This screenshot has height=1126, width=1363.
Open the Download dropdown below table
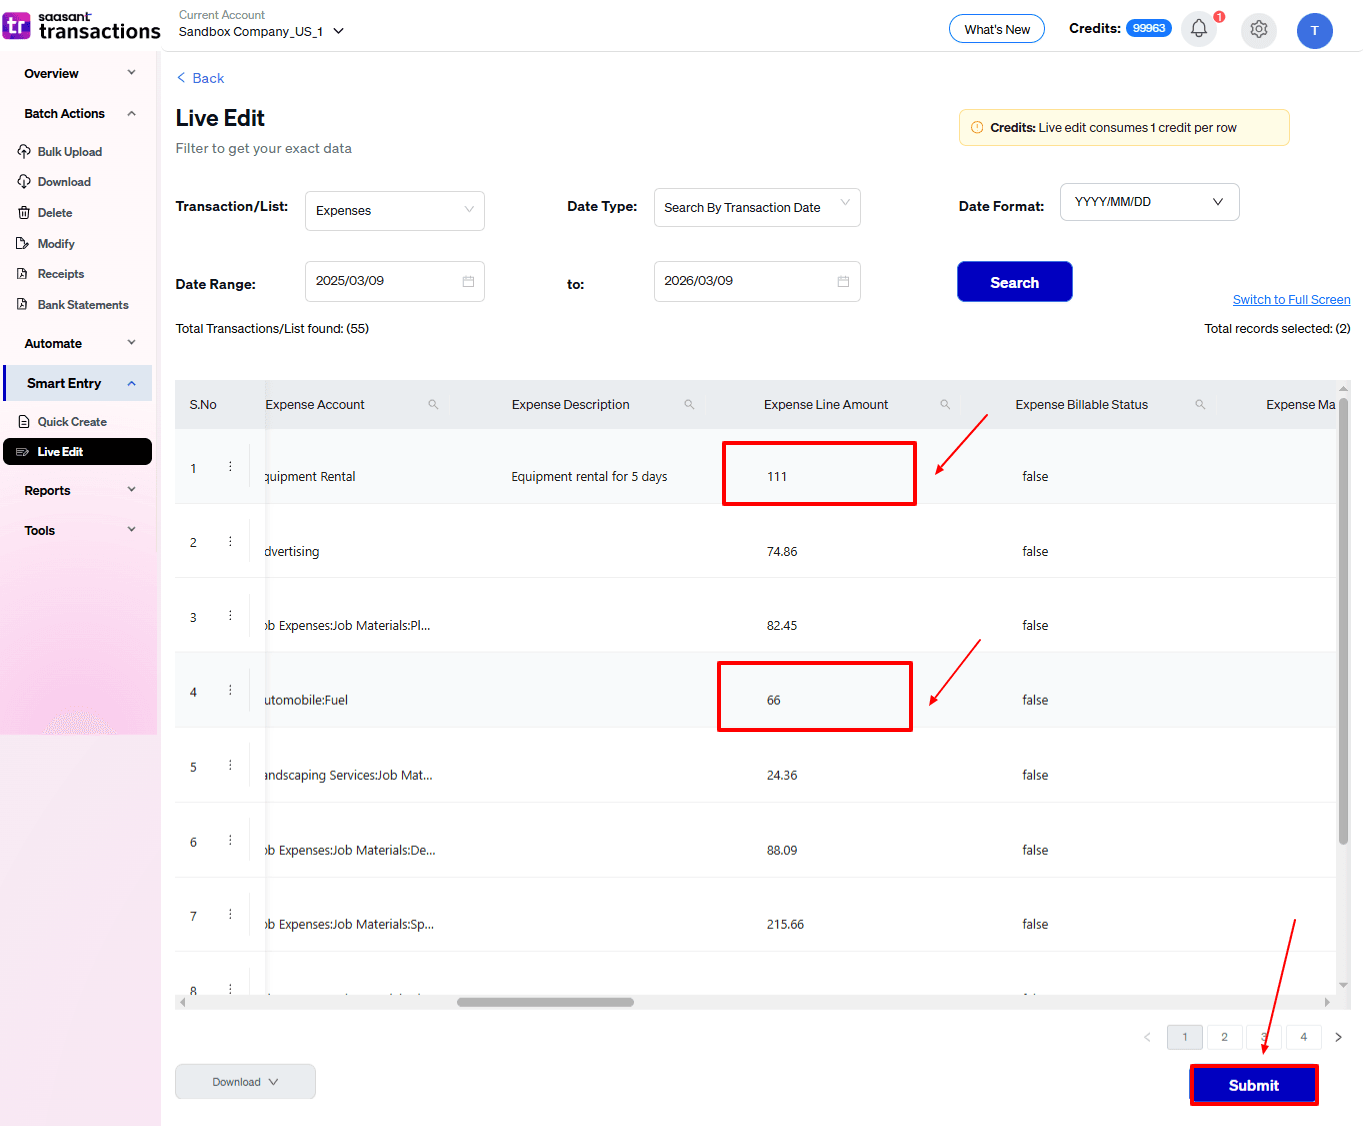[x=245, y=1082]
